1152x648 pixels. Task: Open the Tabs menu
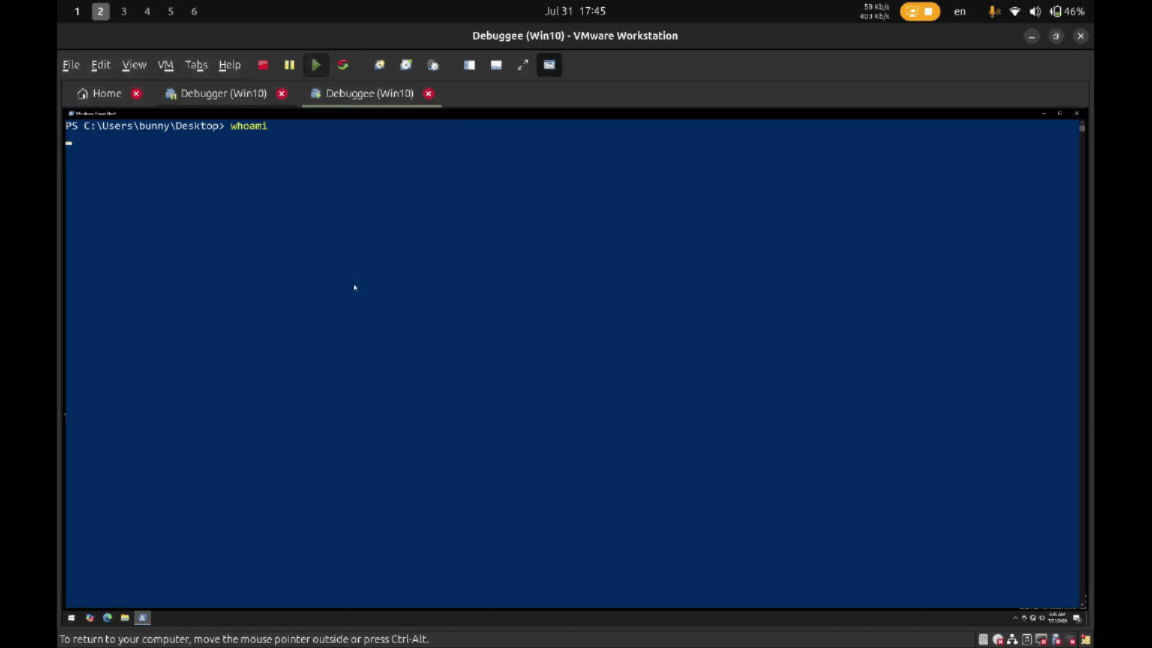(196, 65)
